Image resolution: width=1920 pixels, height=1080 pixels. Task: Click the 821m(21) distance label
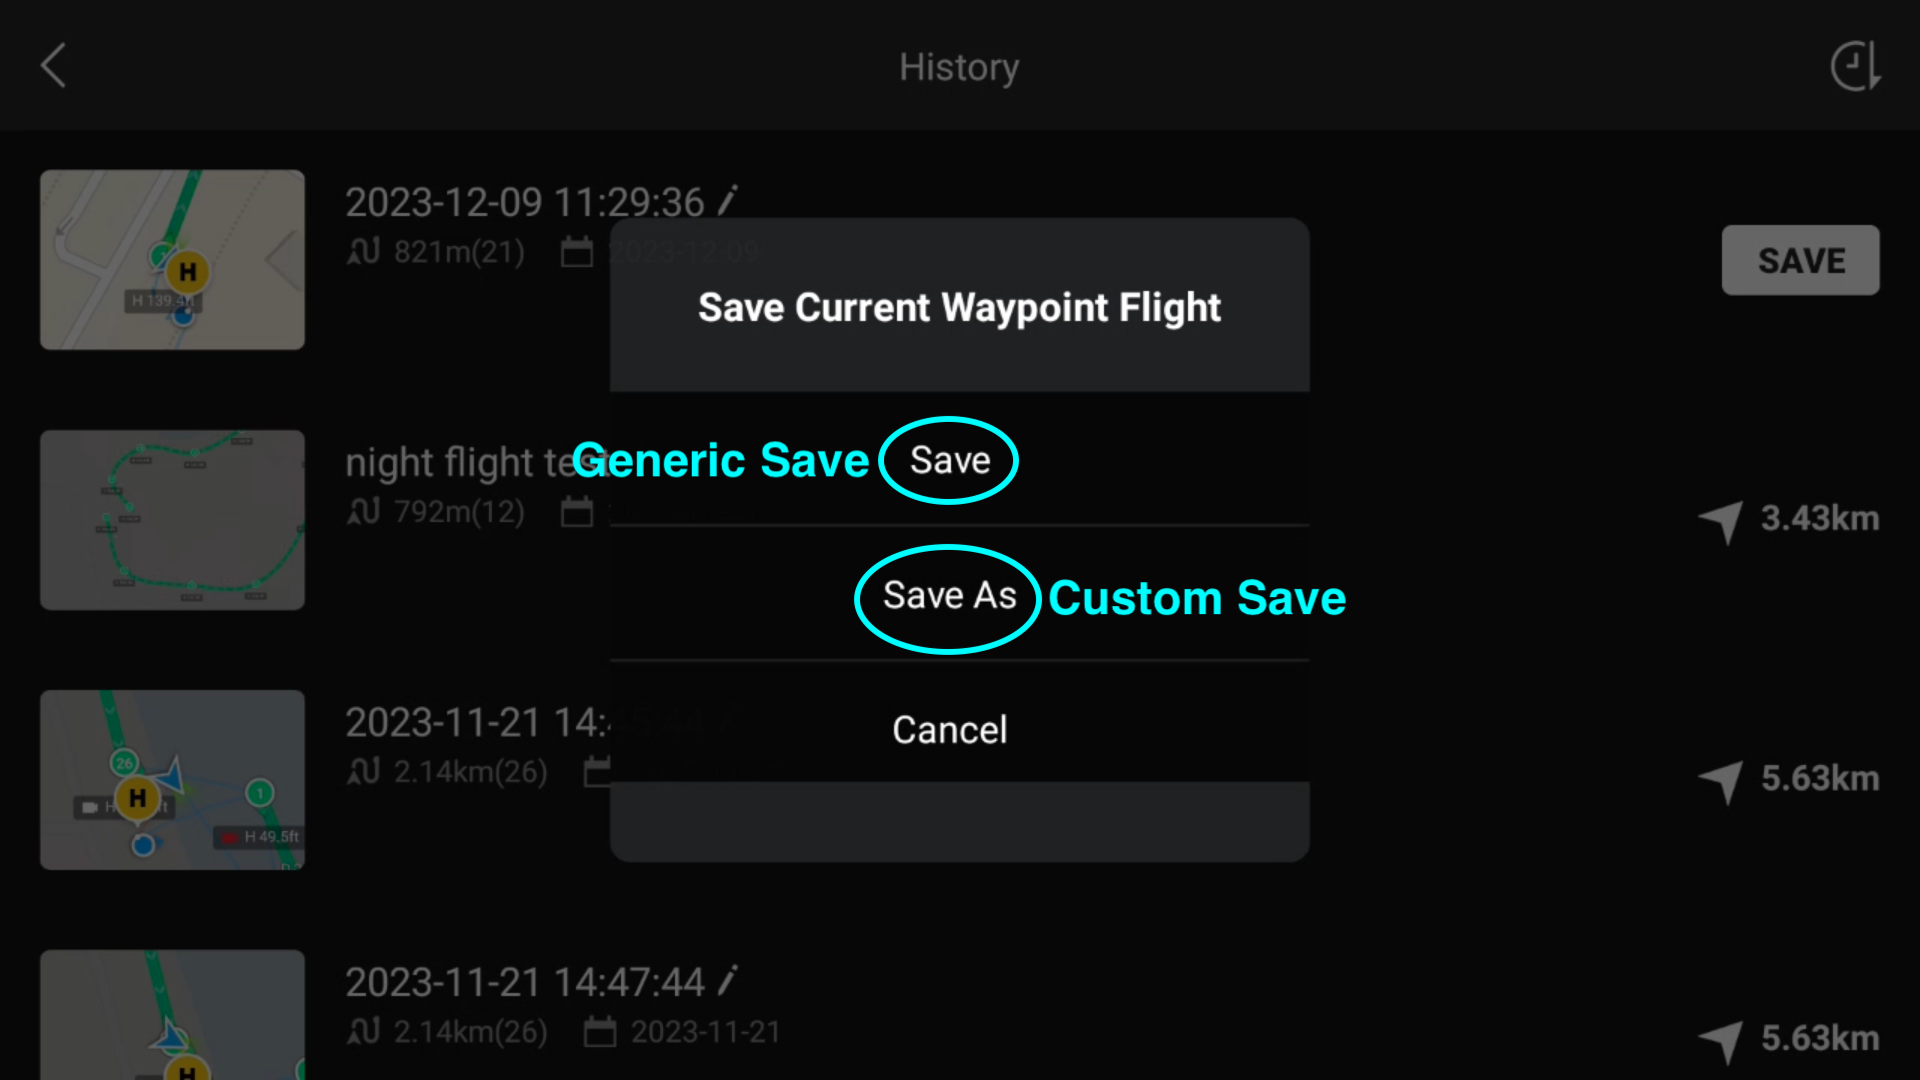click(x=459, y=252)
